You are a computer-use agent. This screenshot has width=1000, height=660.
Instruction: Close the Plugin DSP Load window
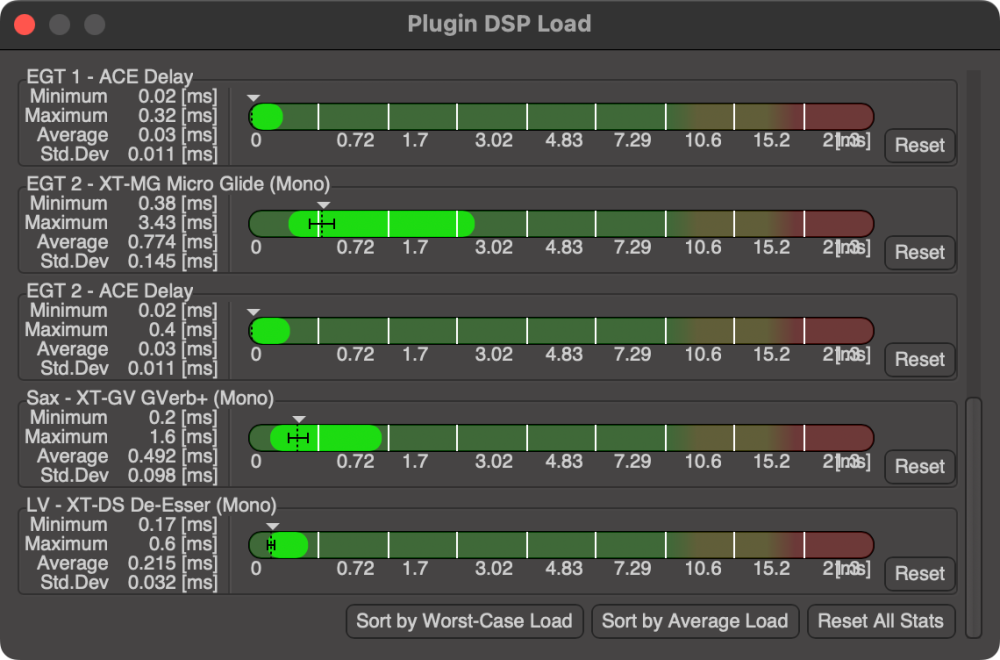click(x=24, y=25)
